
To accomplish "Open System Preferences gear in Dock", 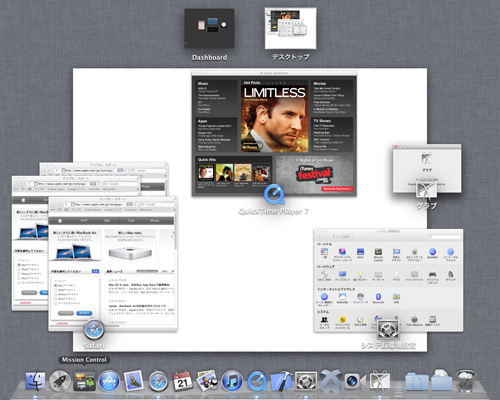I will tap(306, 381).
